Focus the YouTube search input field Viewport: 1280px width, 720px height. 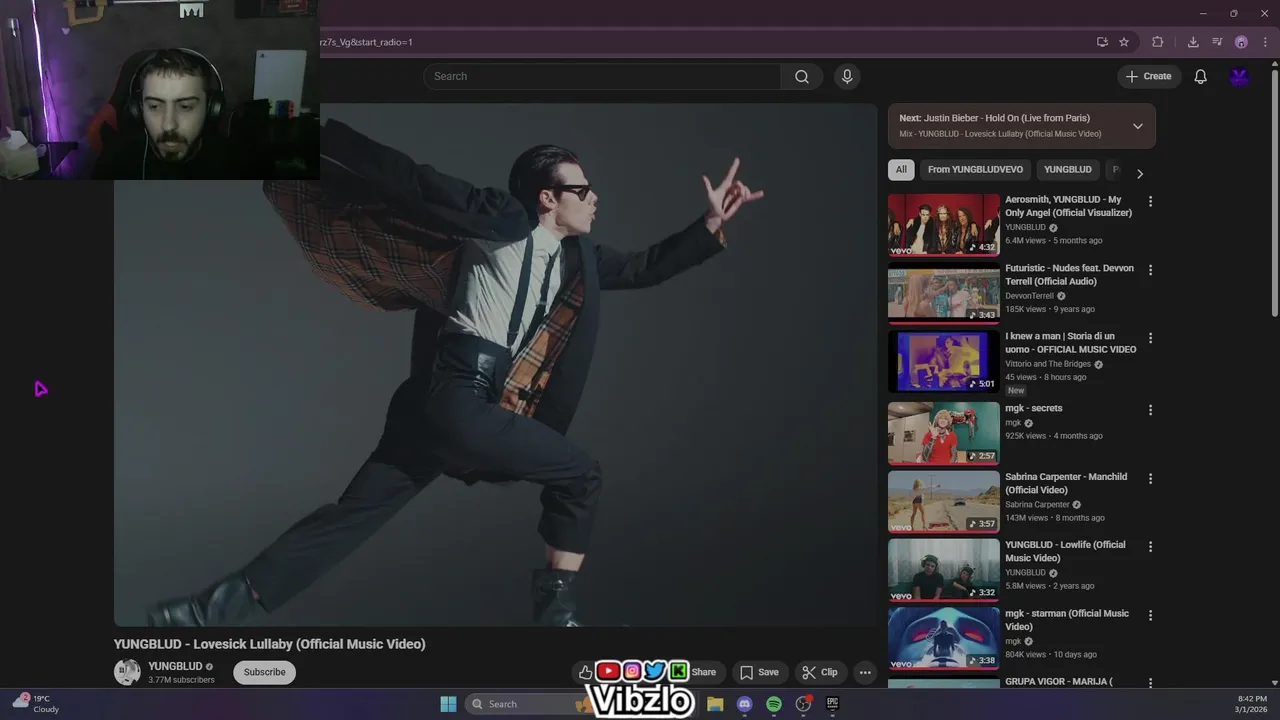tap(602, 76)
